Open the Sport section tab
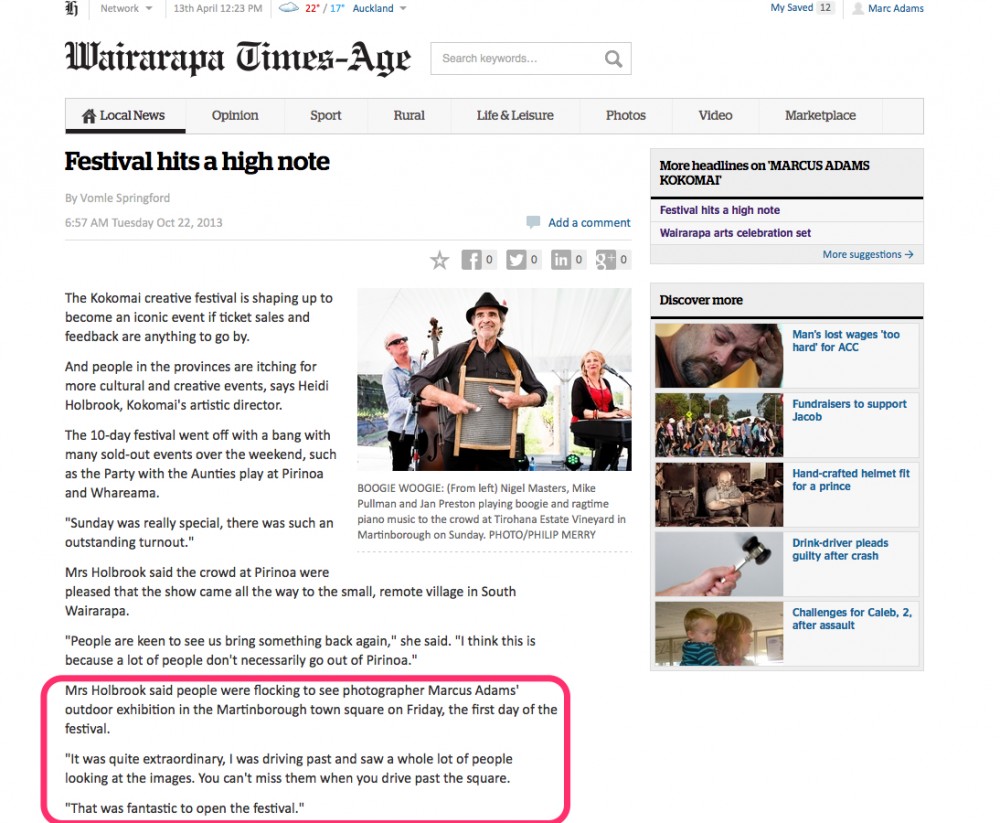The image size is (1000, 823). tap(325, 115)
